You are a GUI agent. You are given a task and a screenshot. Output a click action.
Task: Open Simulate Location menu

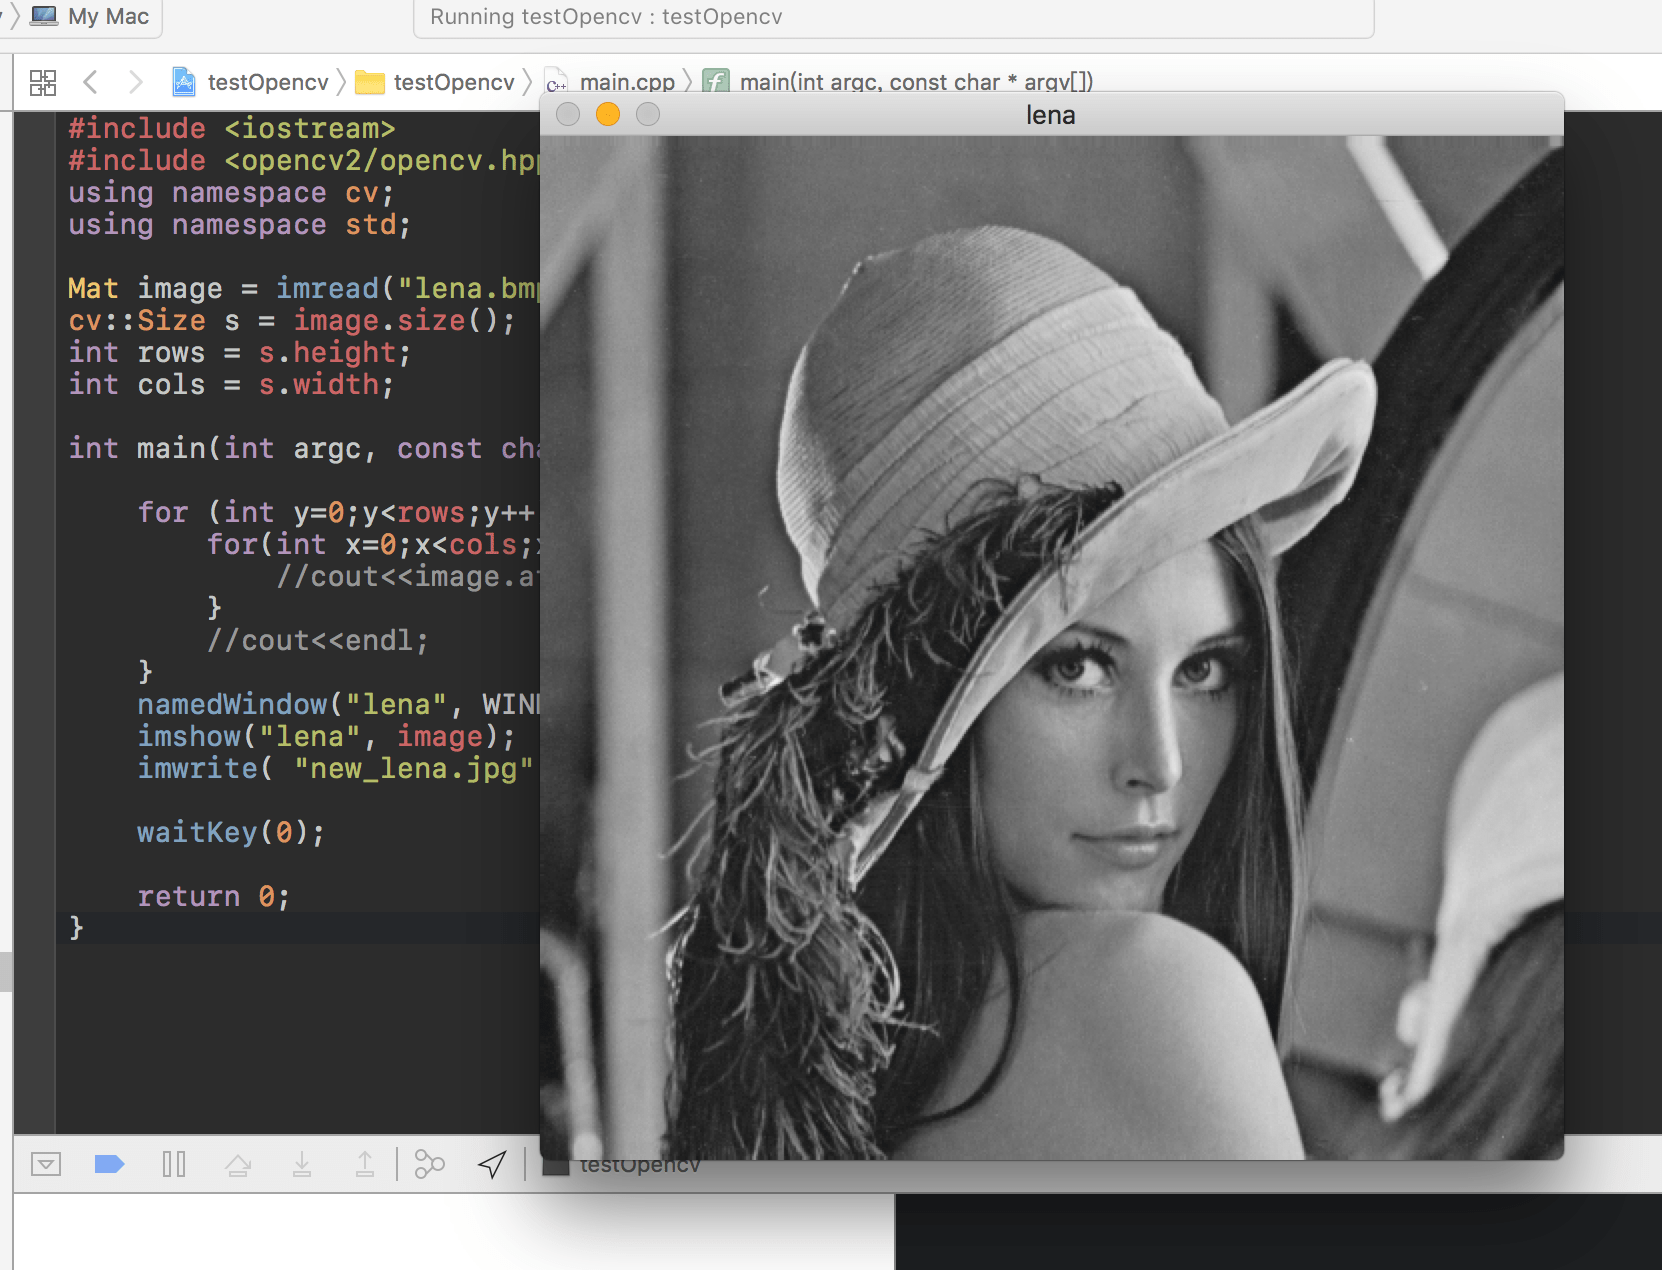492,1164
